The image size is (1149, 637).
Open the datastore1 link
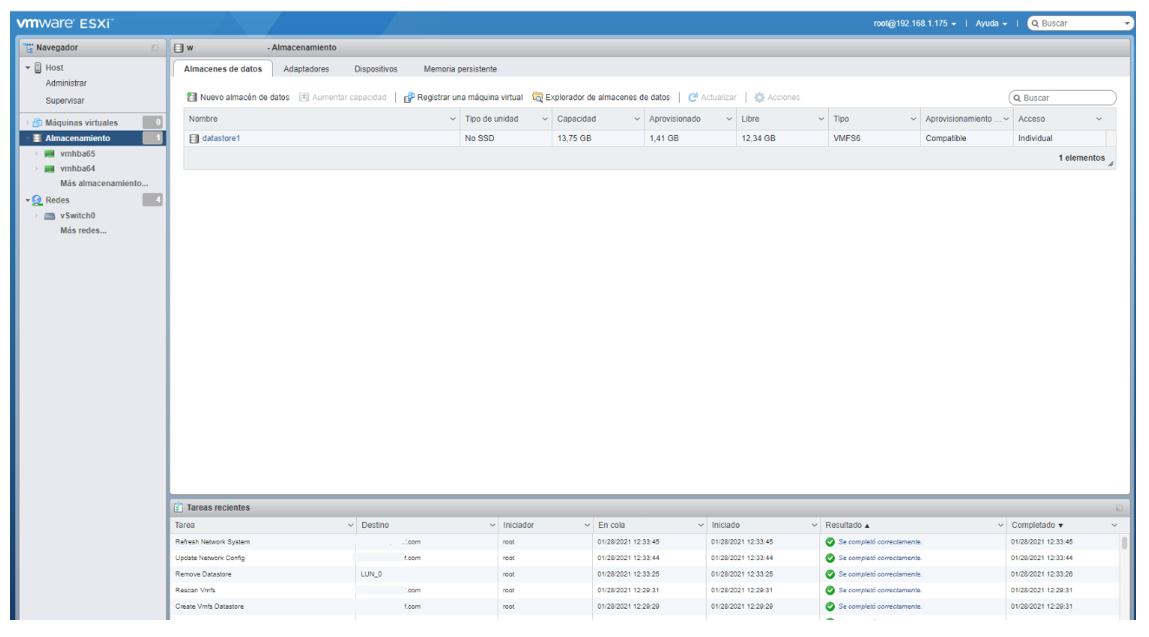(x=221, y=138)
